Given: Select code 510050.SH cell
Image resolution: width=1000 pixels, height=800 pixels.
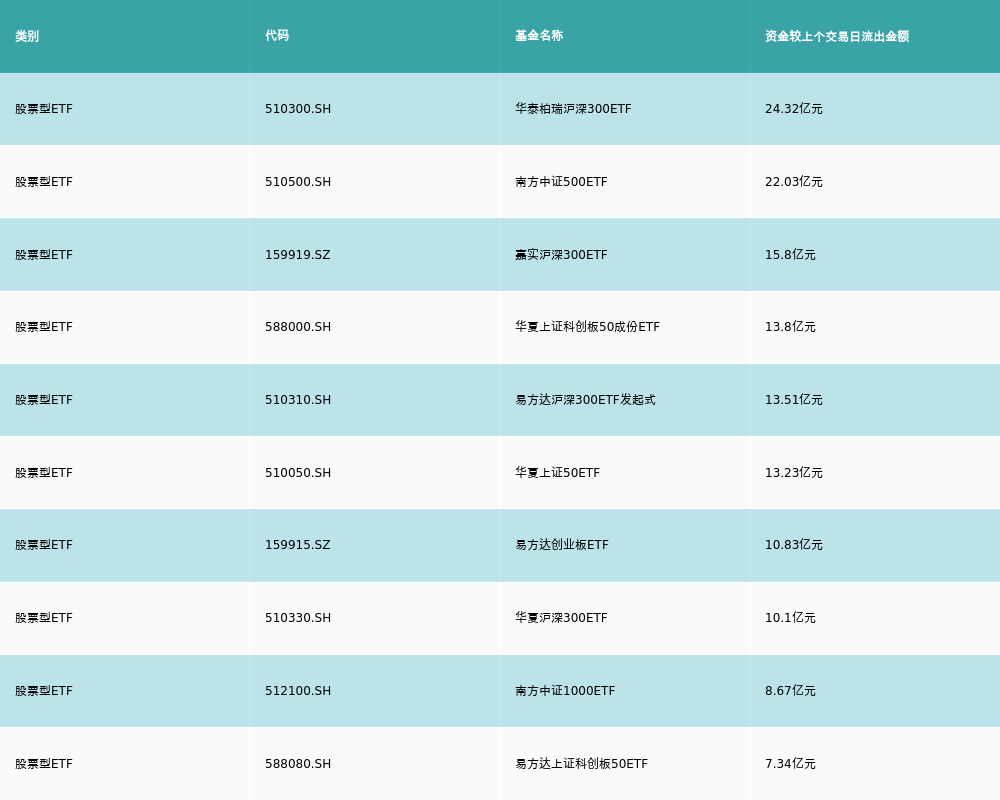Looking at the screenshot, I should coord(298,473).
